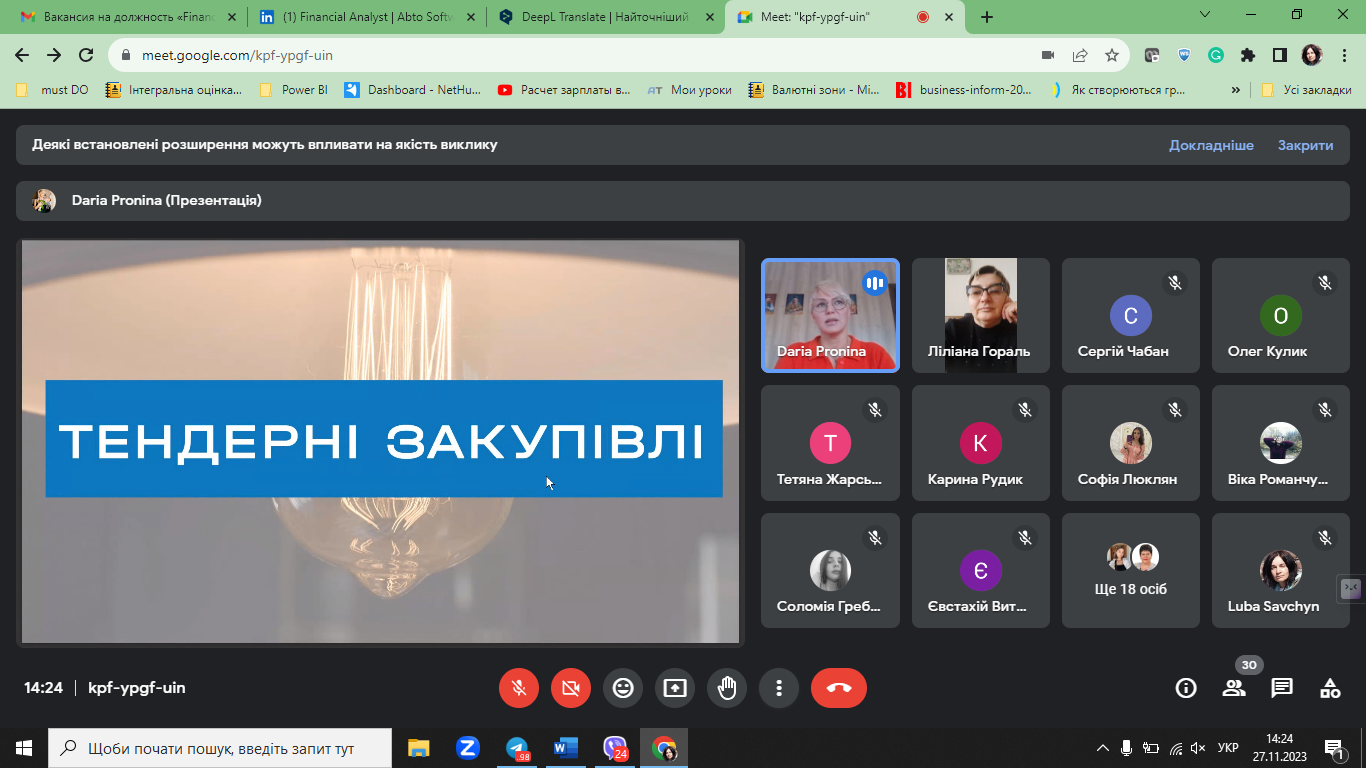
Task: Open the more options three-dot menu
Action: pos(779,688)
